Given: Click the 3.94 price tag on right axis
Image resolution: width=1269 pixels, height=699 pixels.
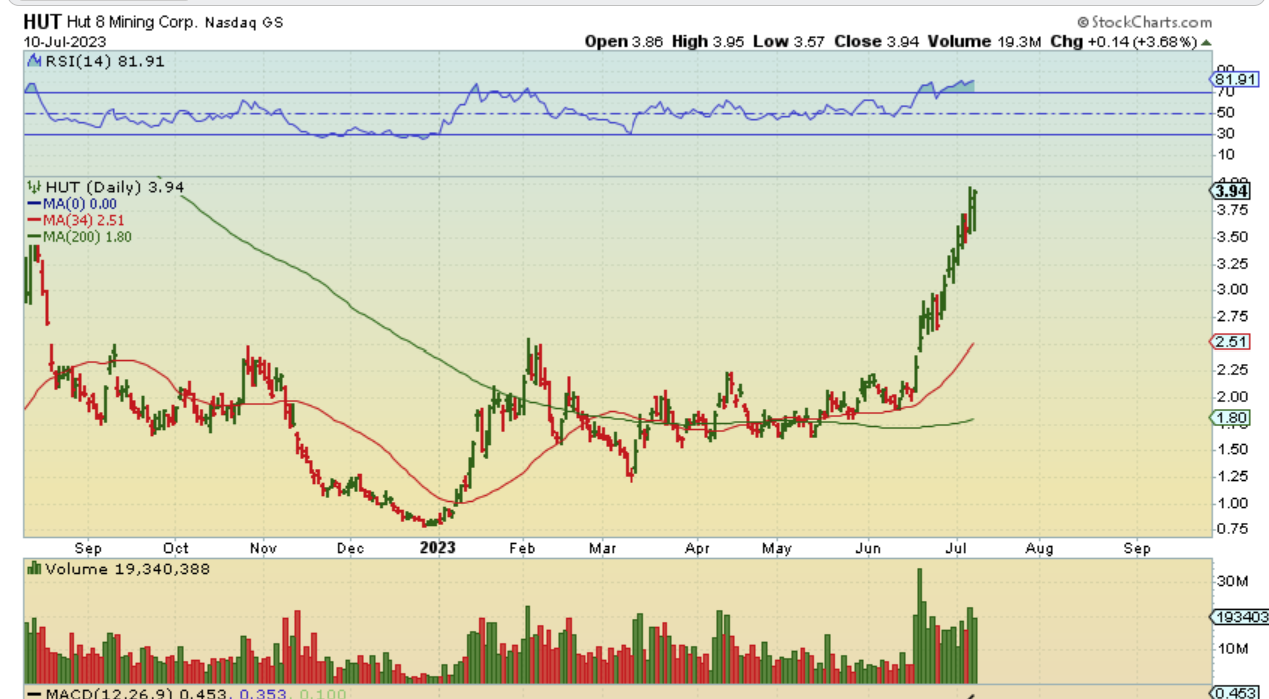Looking at the screenshot, I should coord(1229,190).
